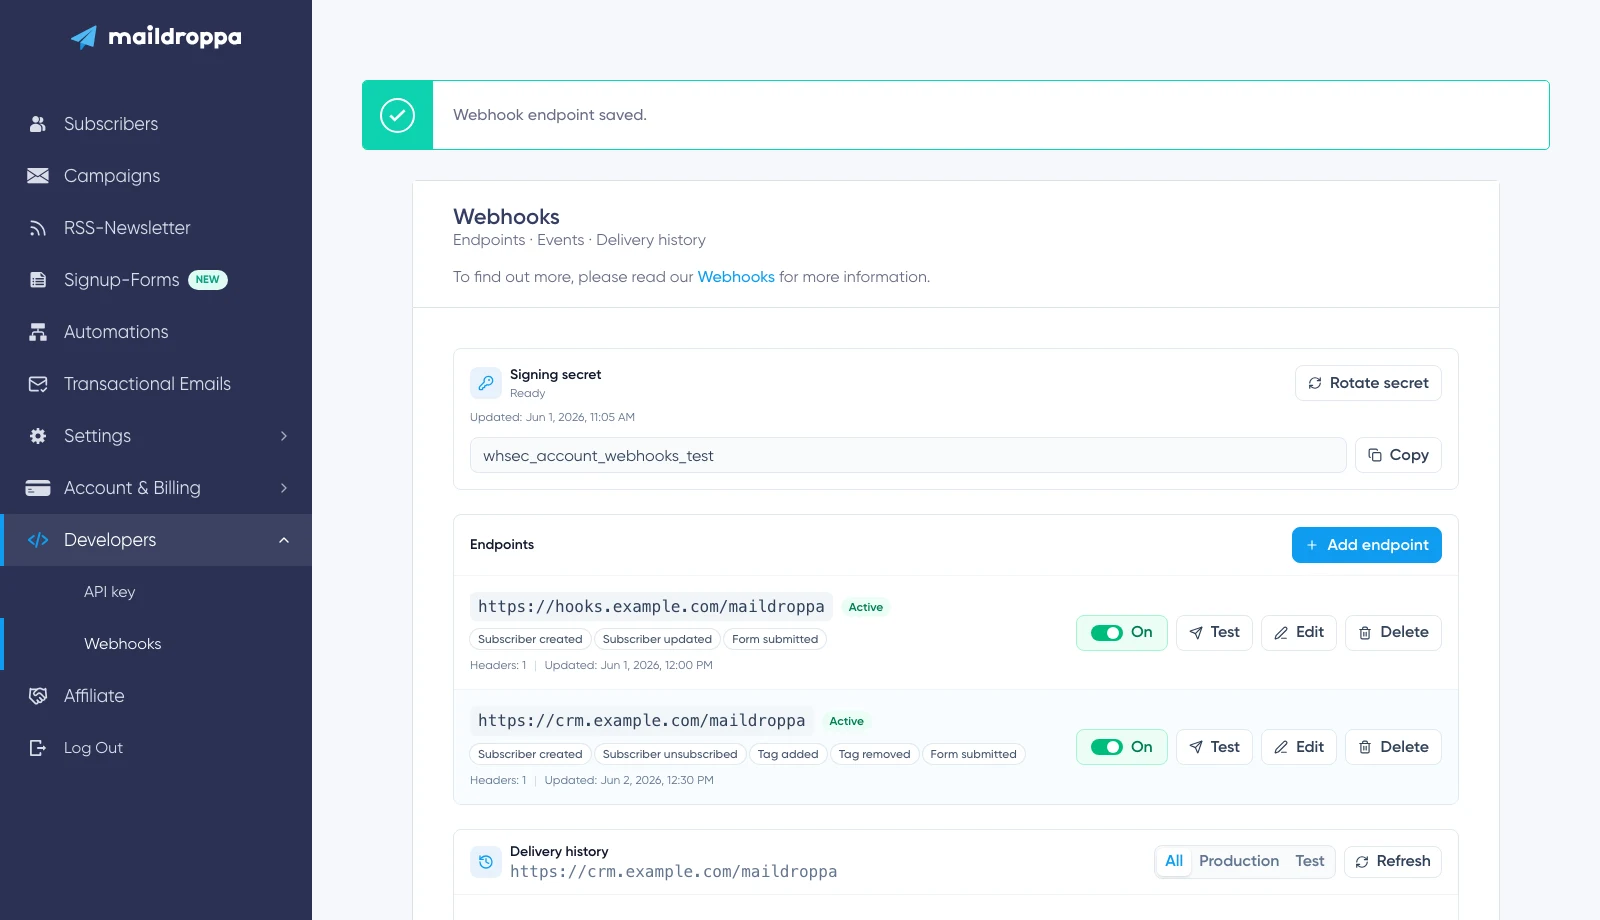Select the All delivery history filter
1600x920 pixels.
coord(1174,861)
